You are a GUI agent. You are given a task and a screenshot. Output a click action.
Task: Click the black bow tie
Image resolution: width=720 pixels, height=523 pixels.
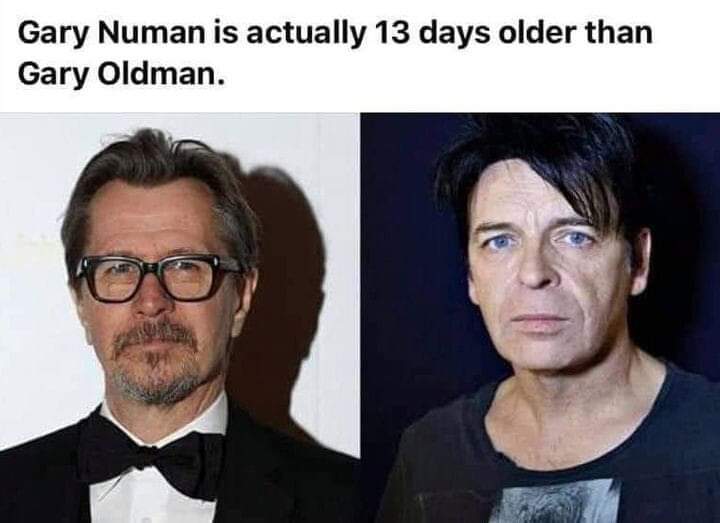[x=152, y=459]
